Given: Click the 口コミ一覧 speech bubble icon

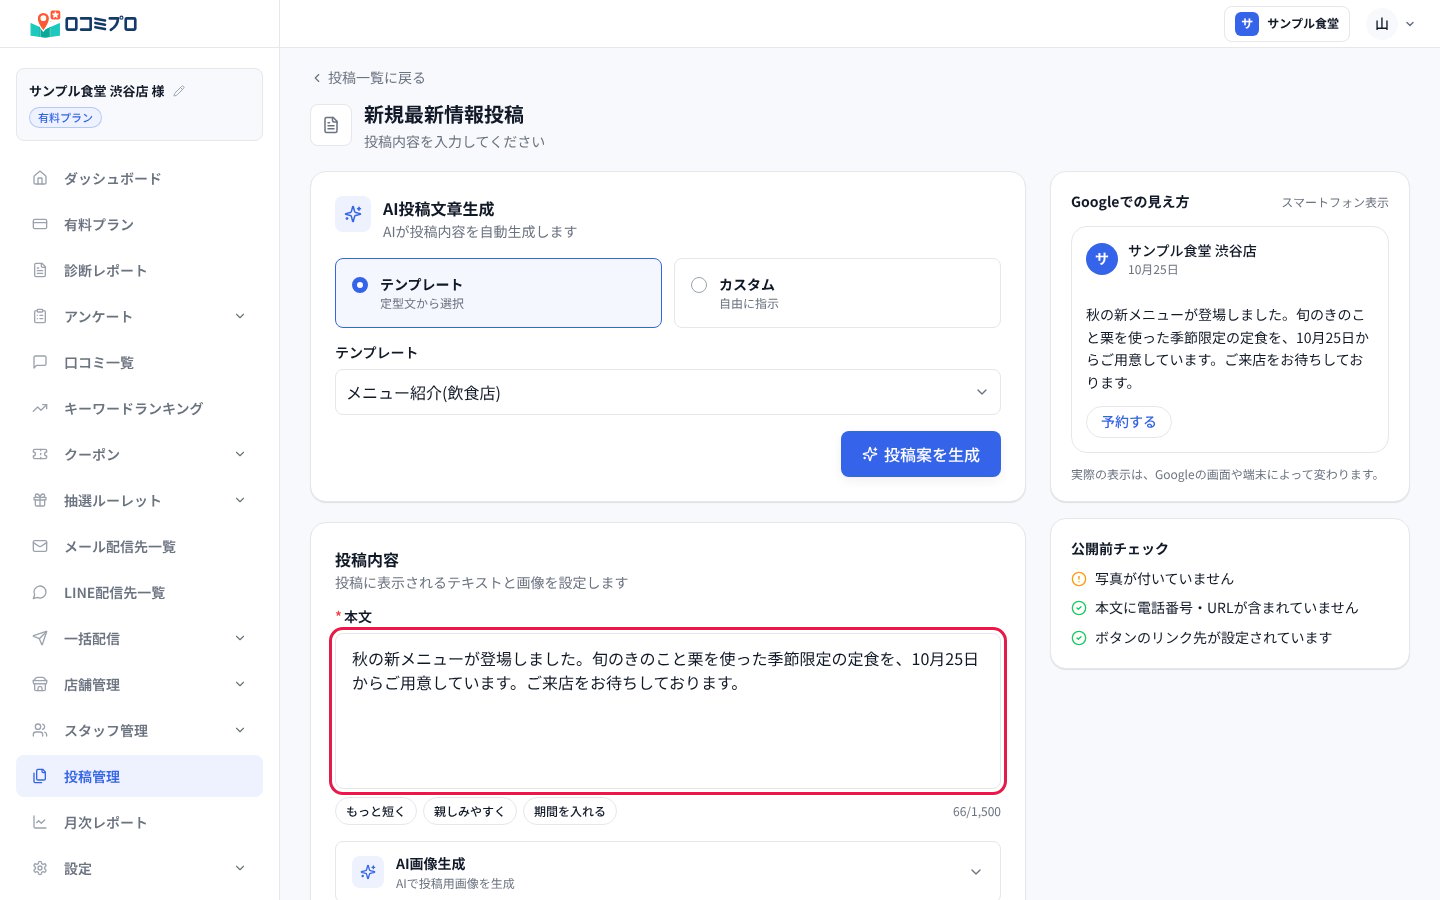Looking at the screenshot, I should [x=40, y=362].
